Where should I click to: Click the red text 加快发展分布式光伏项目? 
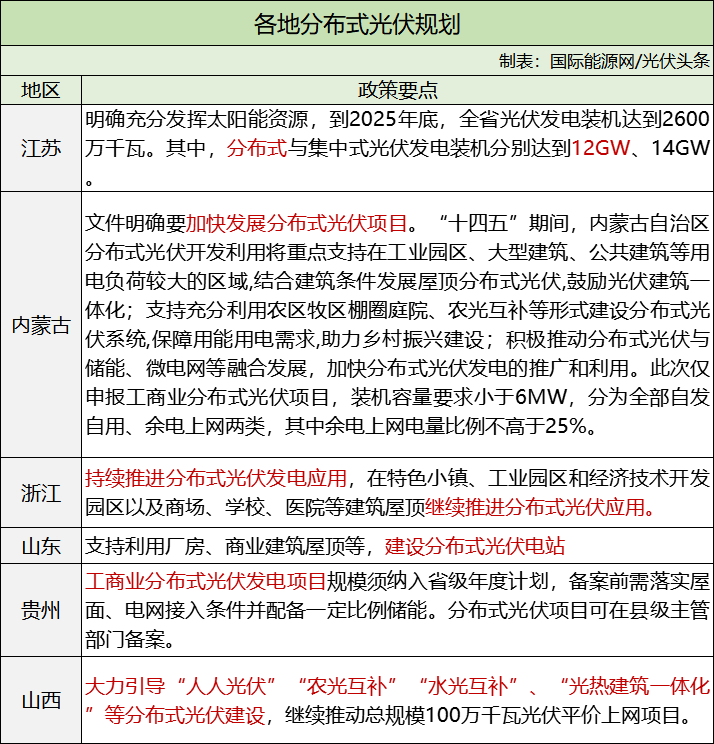[297, 223]
